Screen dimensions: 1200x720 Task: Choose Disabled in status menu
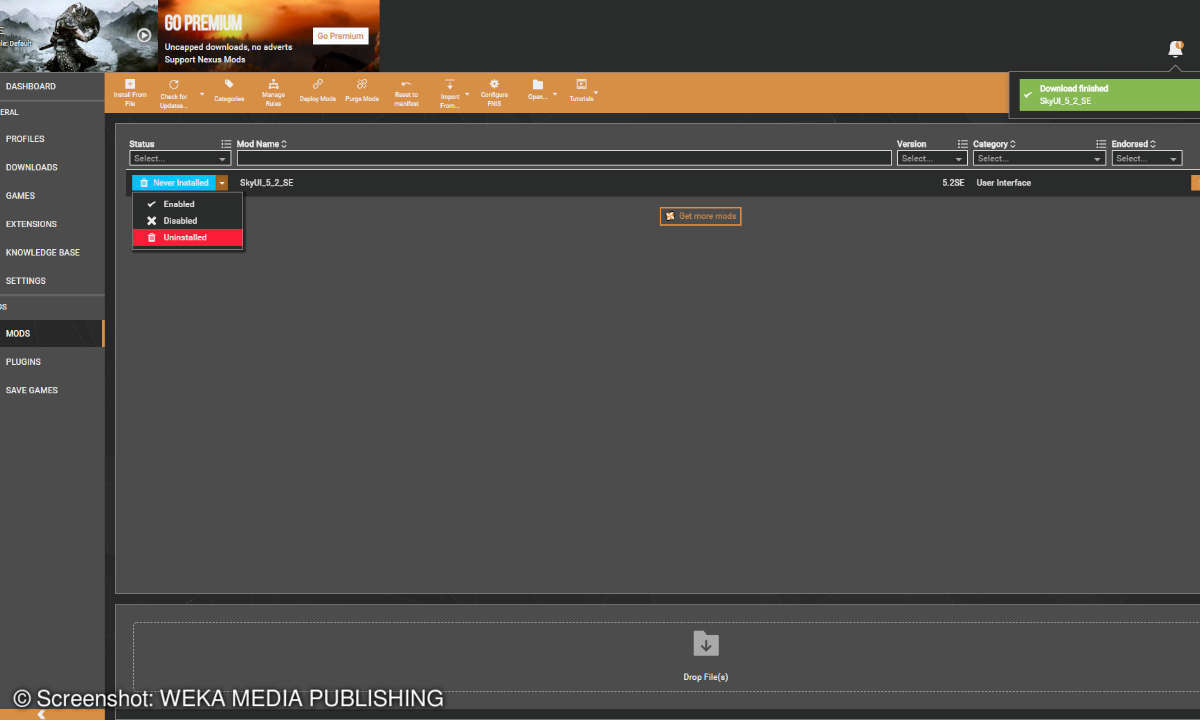click(x=188, y=221)
